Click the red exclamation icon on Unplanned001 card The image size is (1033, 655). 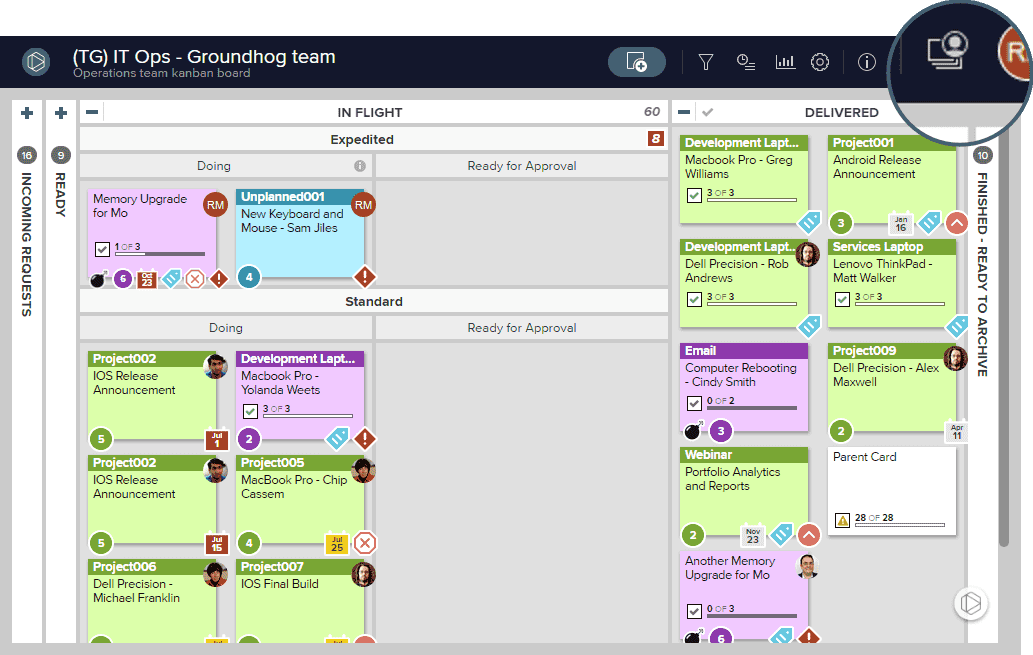point(364,277)
